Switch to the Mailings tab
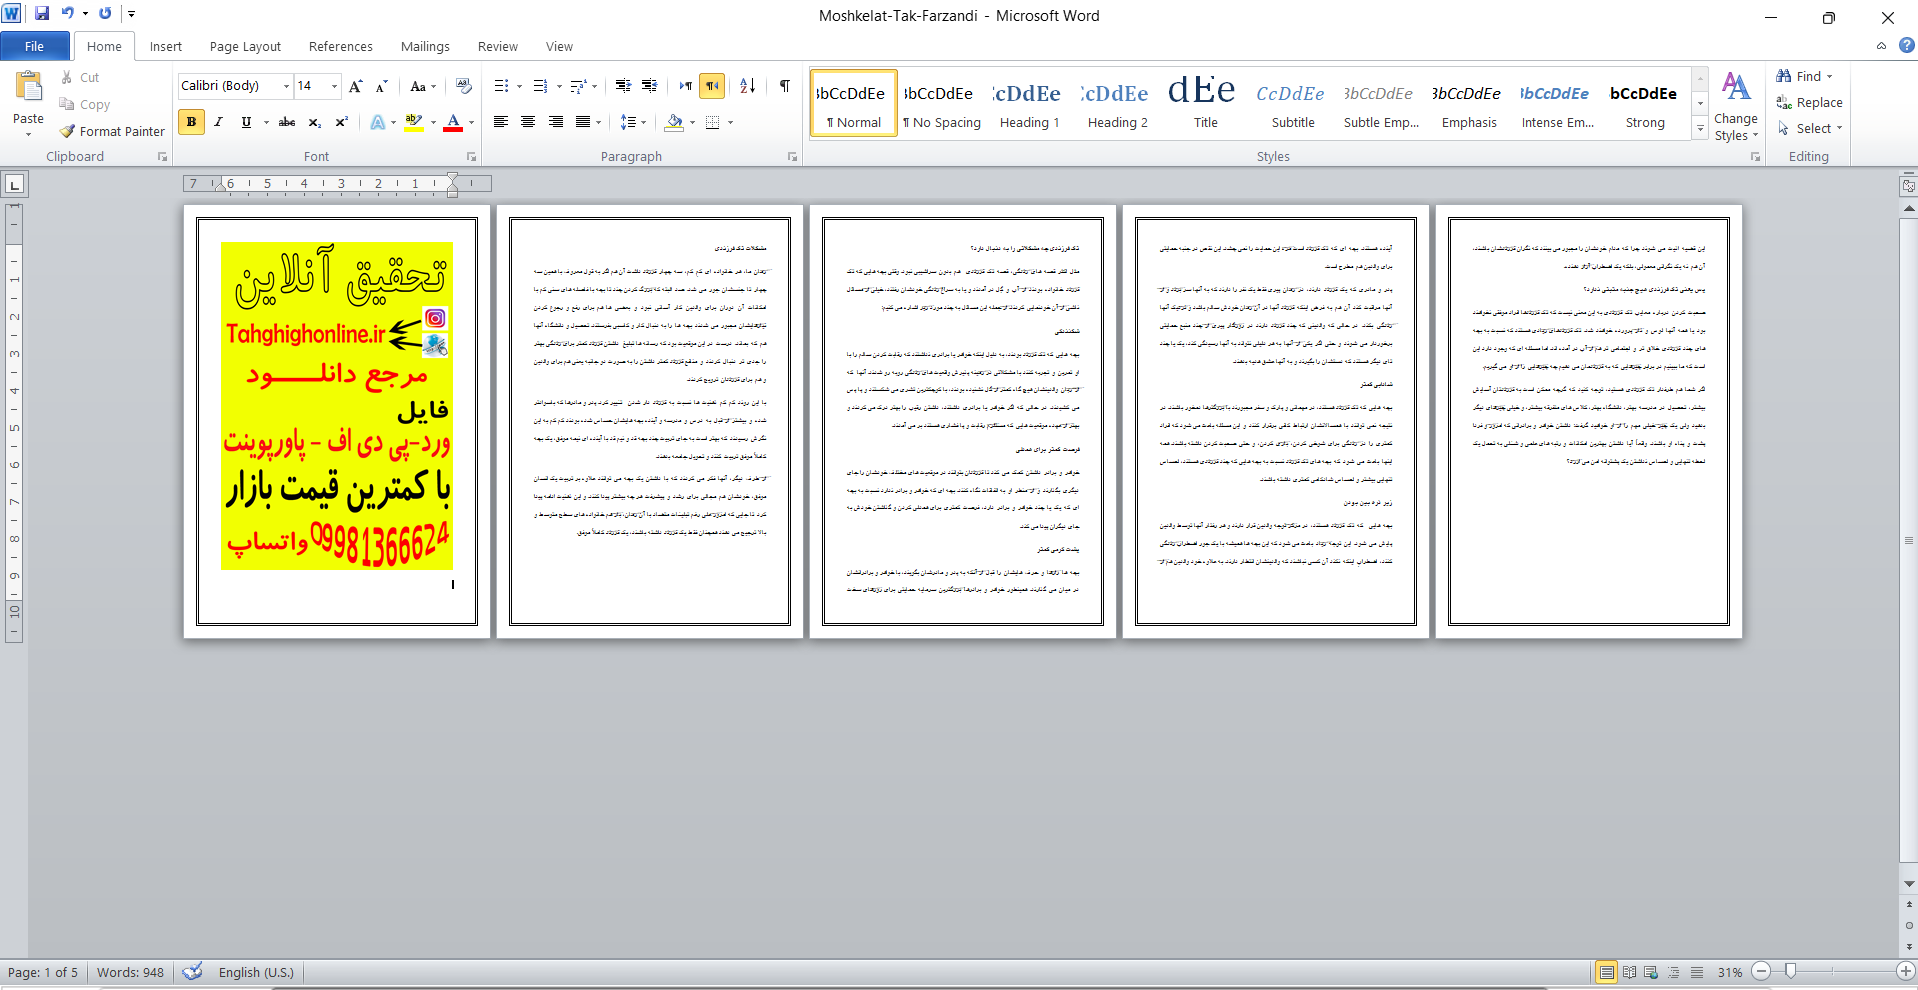Screen dimensions: 1918x990 [x=425, y=46]
